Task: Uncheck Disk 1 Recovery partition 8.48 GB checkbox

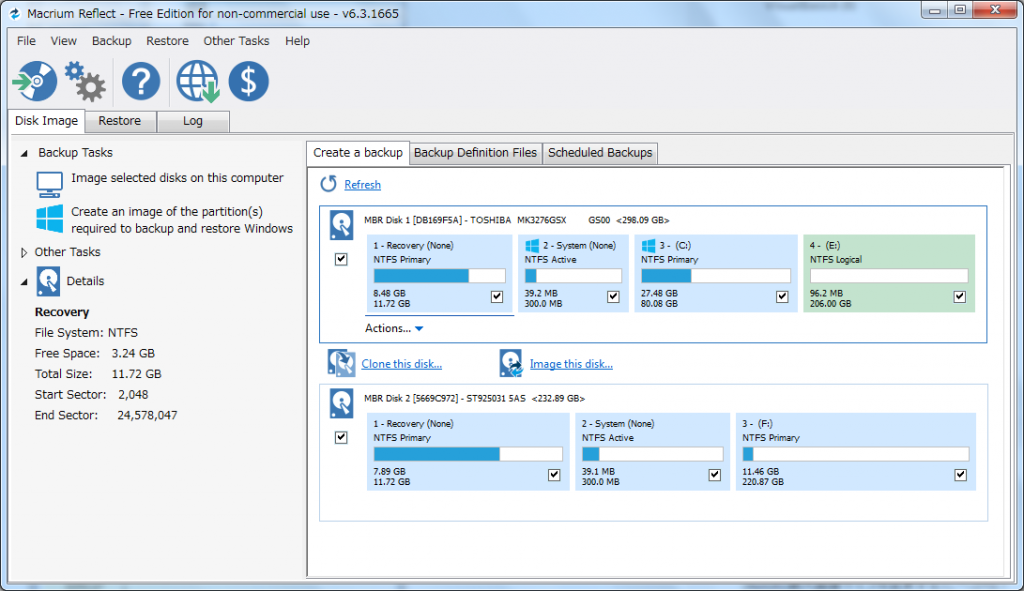Action: coord(497,296)
